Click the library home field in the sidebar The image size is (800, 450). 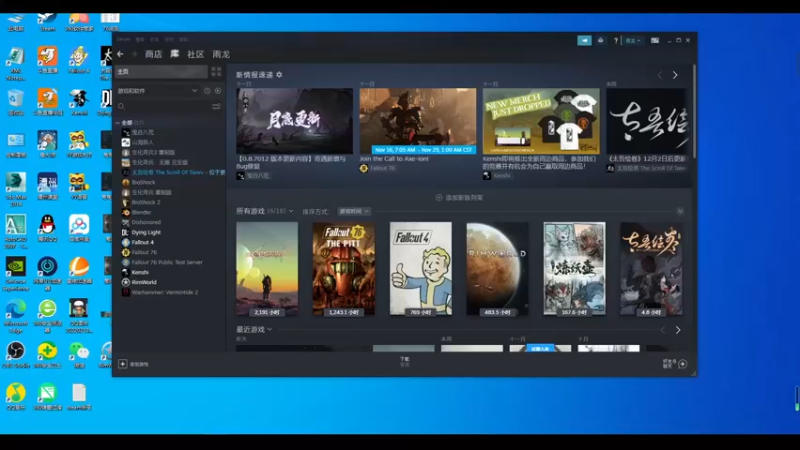(x=161, y=72)
